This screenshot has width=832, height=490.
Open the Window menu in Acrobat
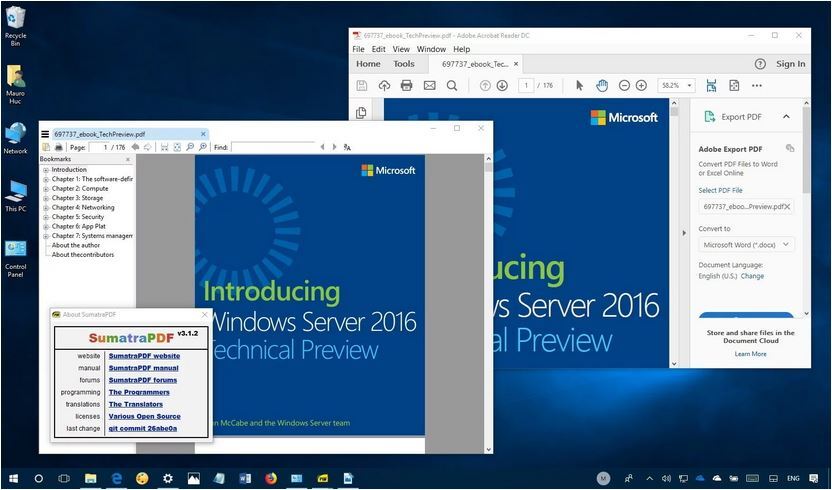click(431, 49)
